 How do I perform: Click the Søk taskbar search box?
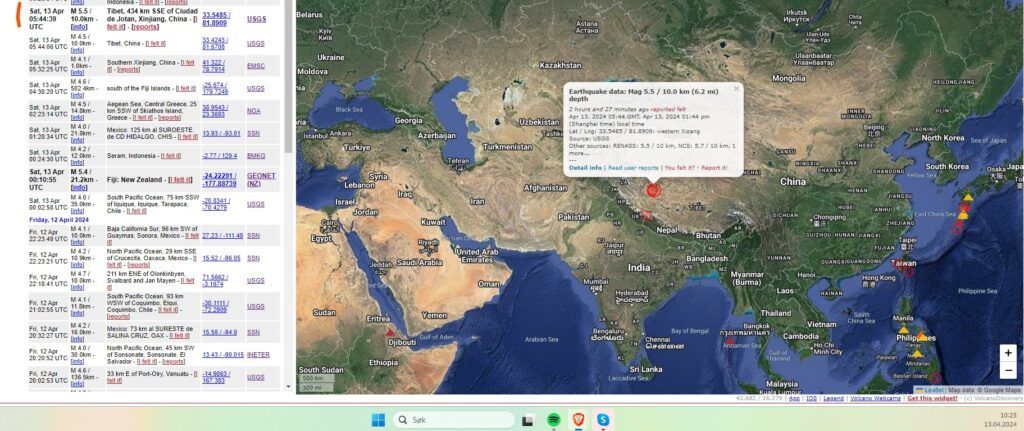[454, 420]
